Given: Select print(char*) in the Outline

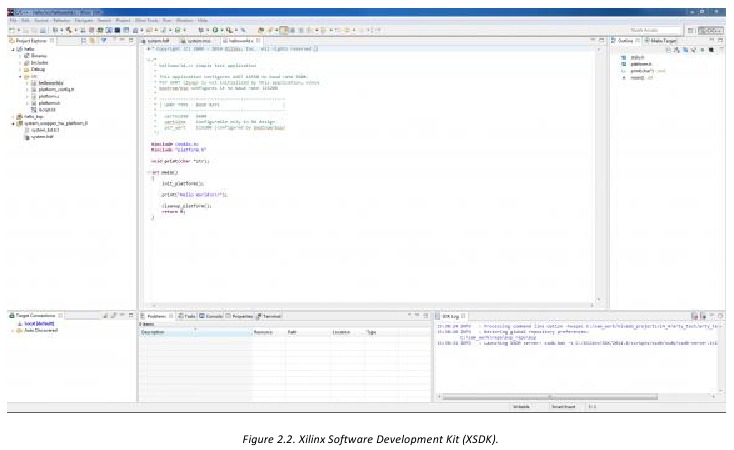Looking at the screenshot, I should point(642,71).
